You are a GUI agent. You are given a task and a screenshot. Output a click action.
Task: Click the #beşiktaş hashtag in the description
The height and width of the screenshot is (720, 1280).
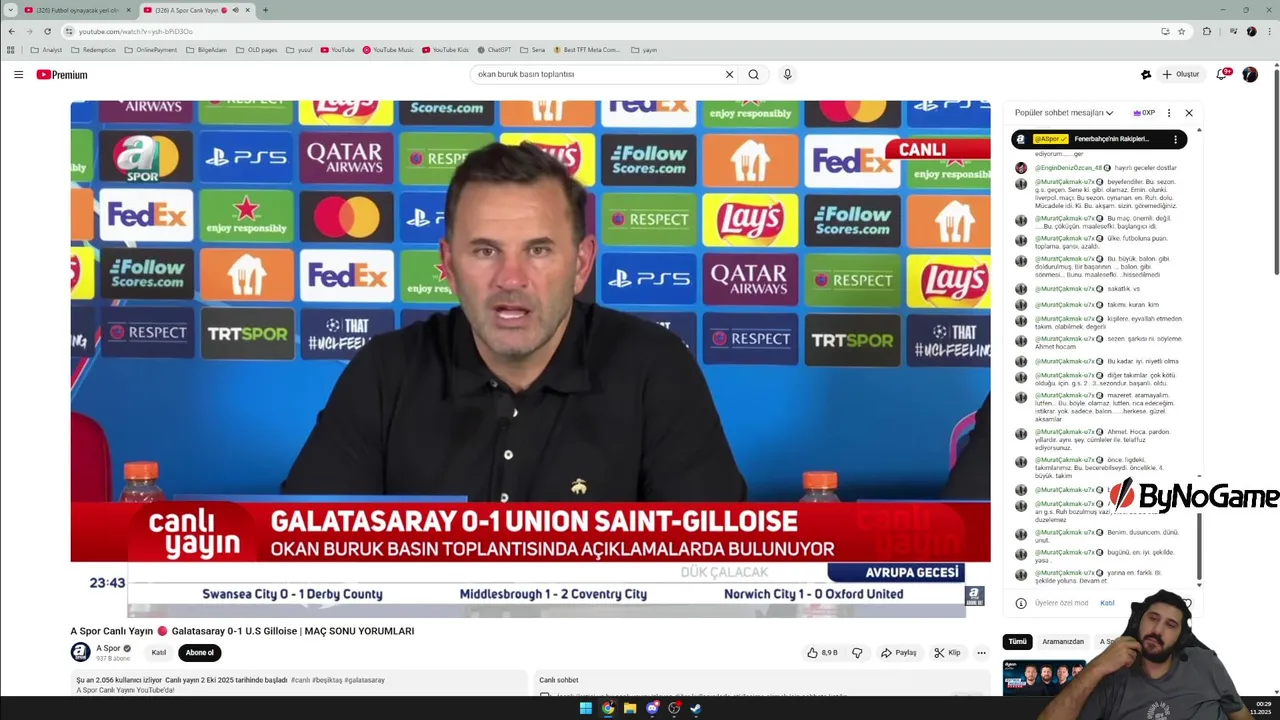tap(328, 680)
